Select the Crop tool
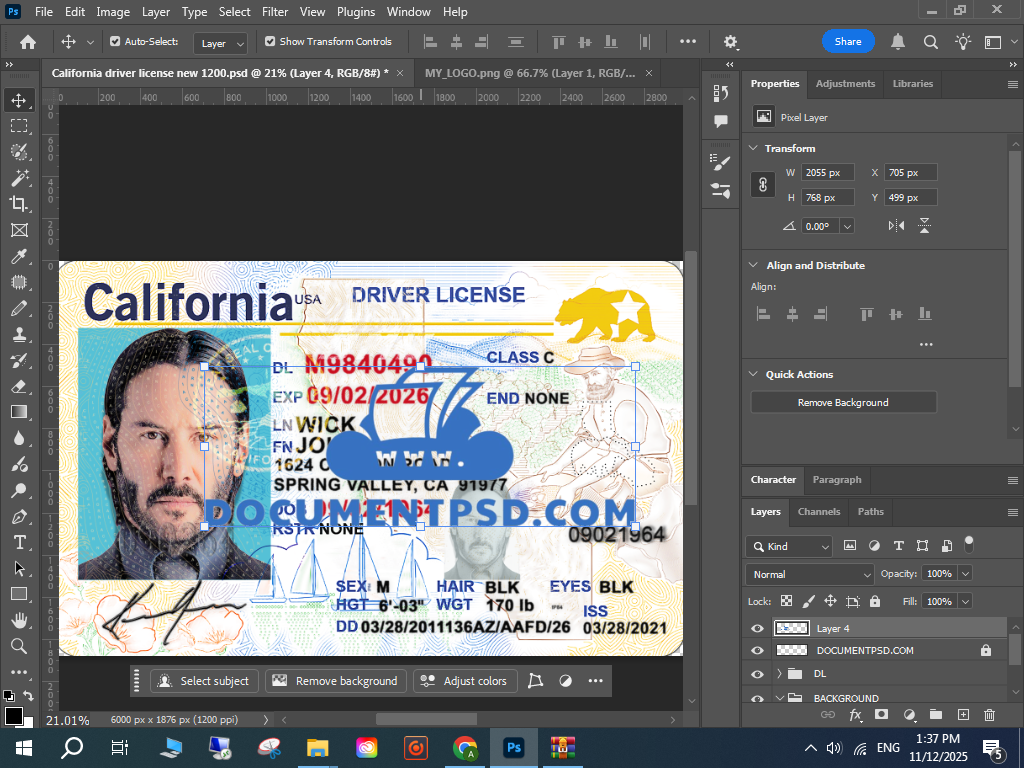 click(19, 204)
